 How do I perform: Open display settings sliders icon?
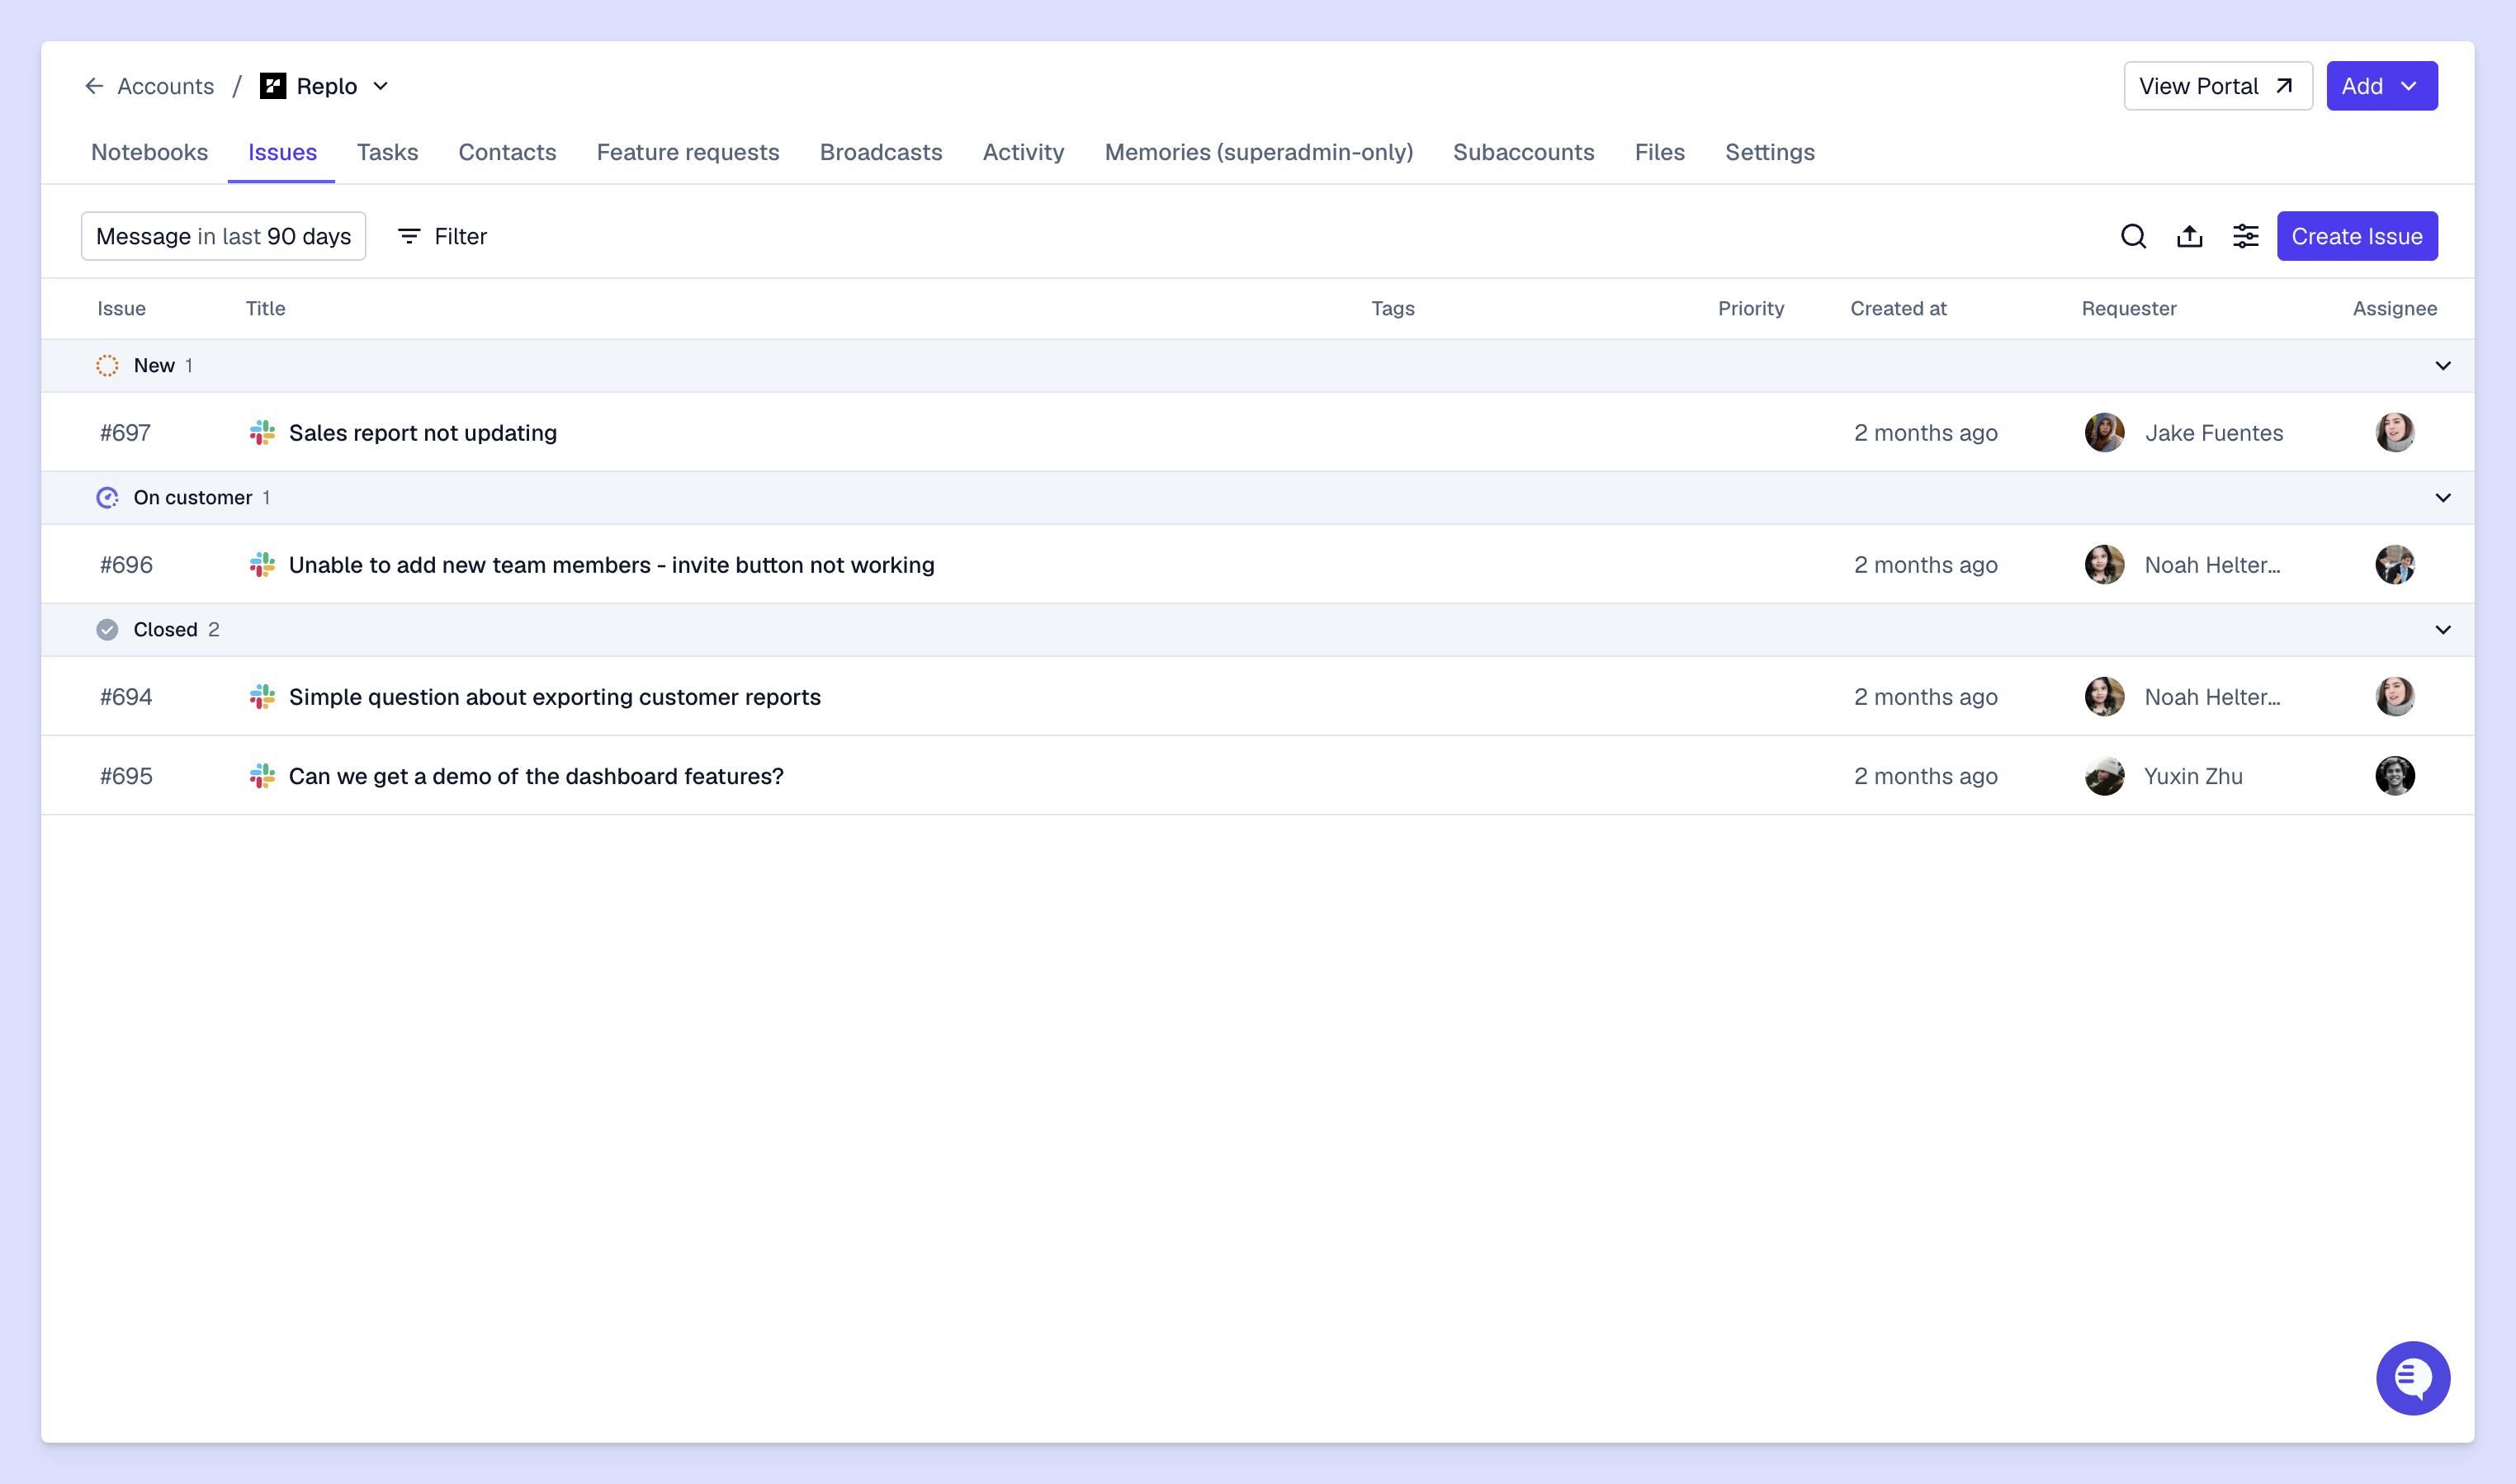coord(2245,236)
